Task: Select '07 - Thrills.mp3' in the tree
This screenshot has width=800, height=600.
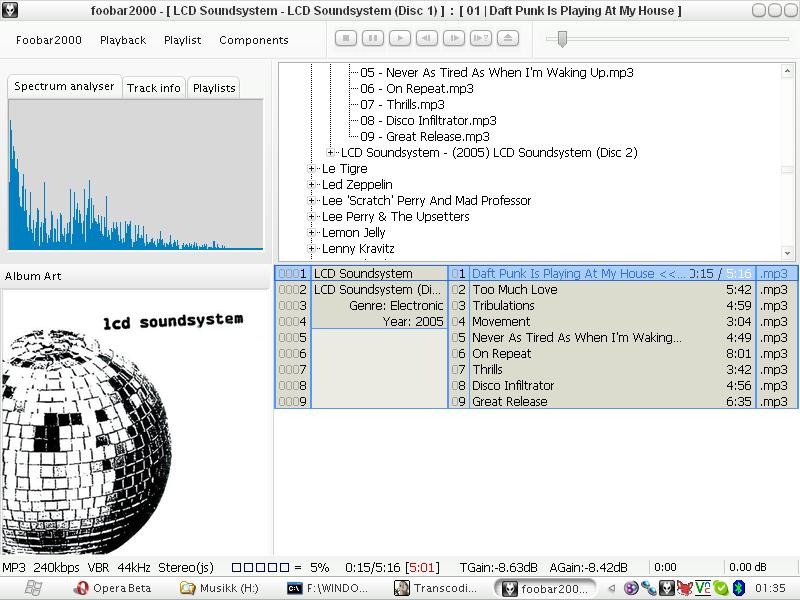Action: pyautogui.click(x=402, y=105)
